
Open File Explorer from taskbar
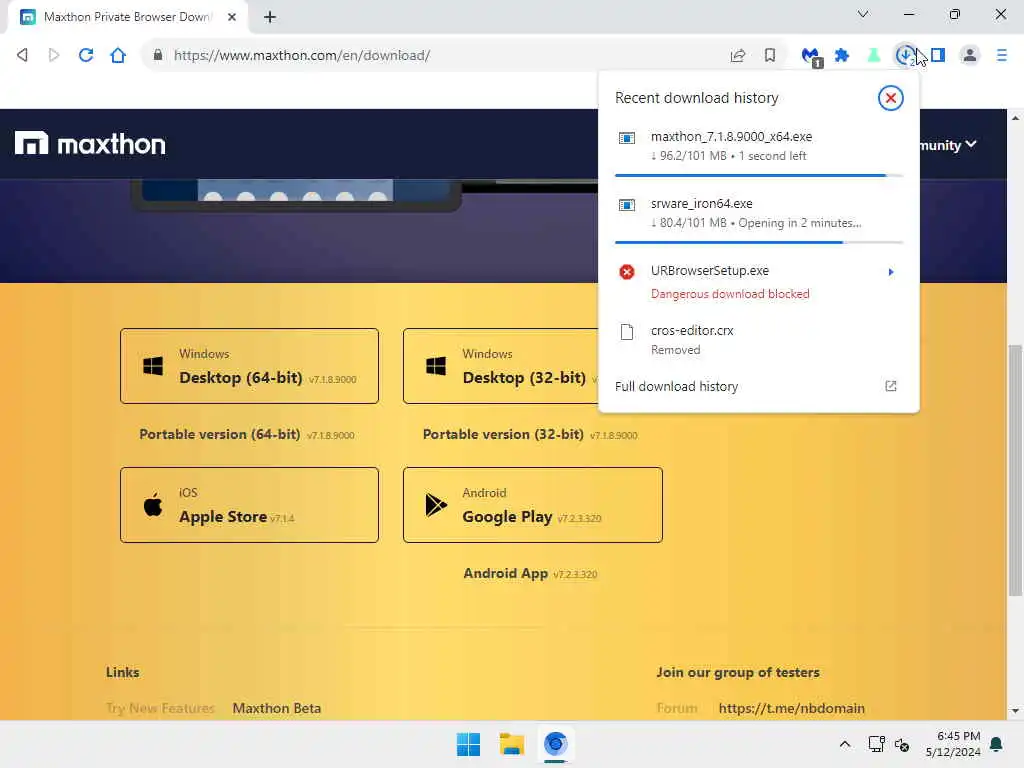512,744
